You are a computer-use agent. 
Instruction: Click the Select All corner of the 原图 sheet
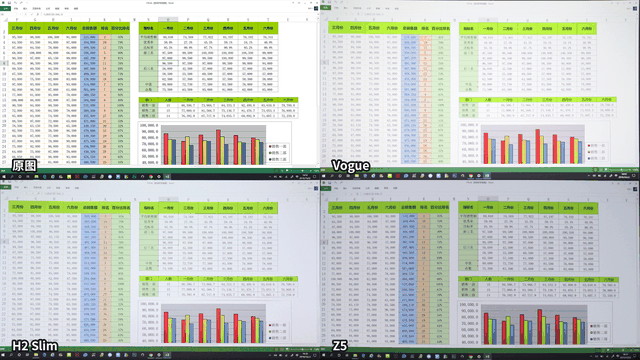click(6, 20)
